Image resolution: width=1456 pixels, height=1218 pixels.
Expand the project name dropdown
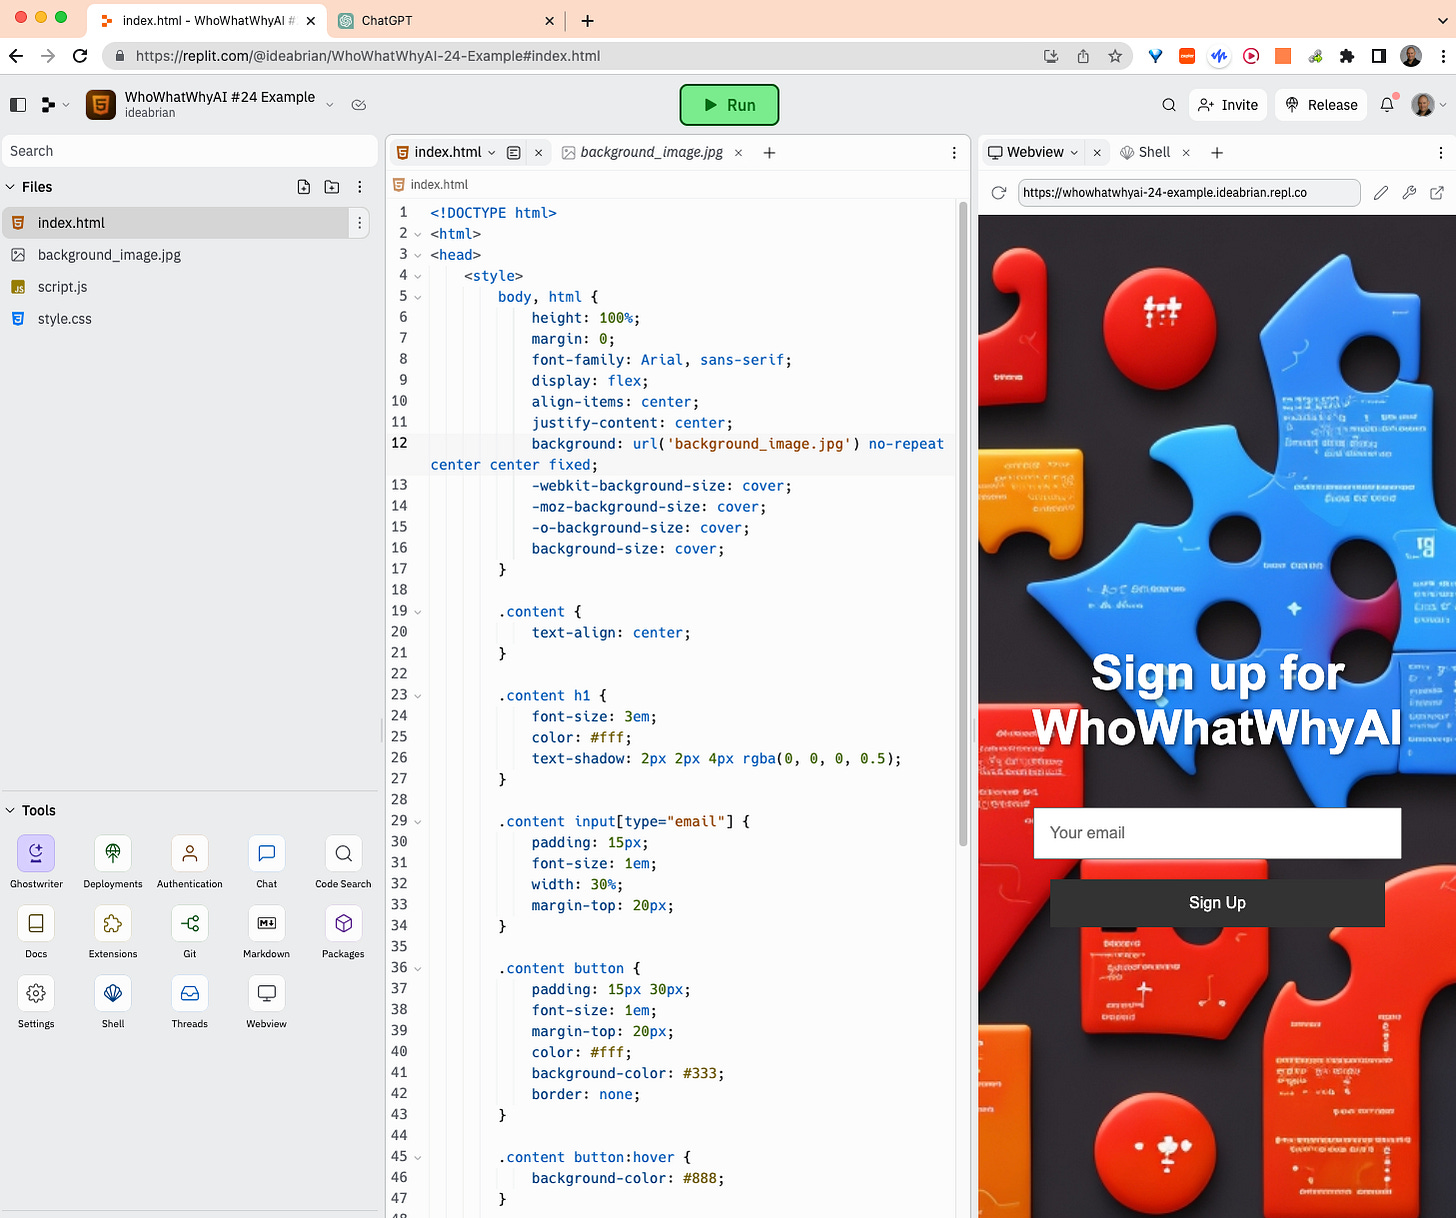tap(330, 105)
